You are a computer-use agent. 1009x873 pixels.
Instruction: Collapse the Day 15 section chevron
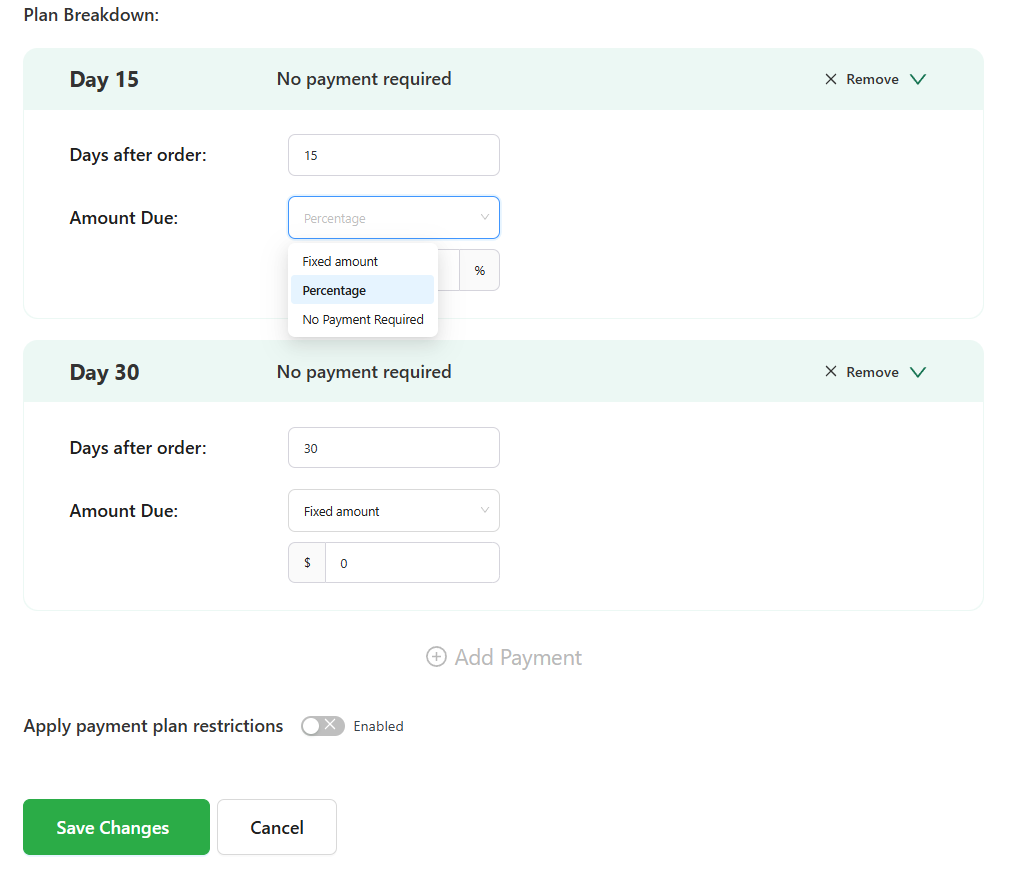(918, 79)
